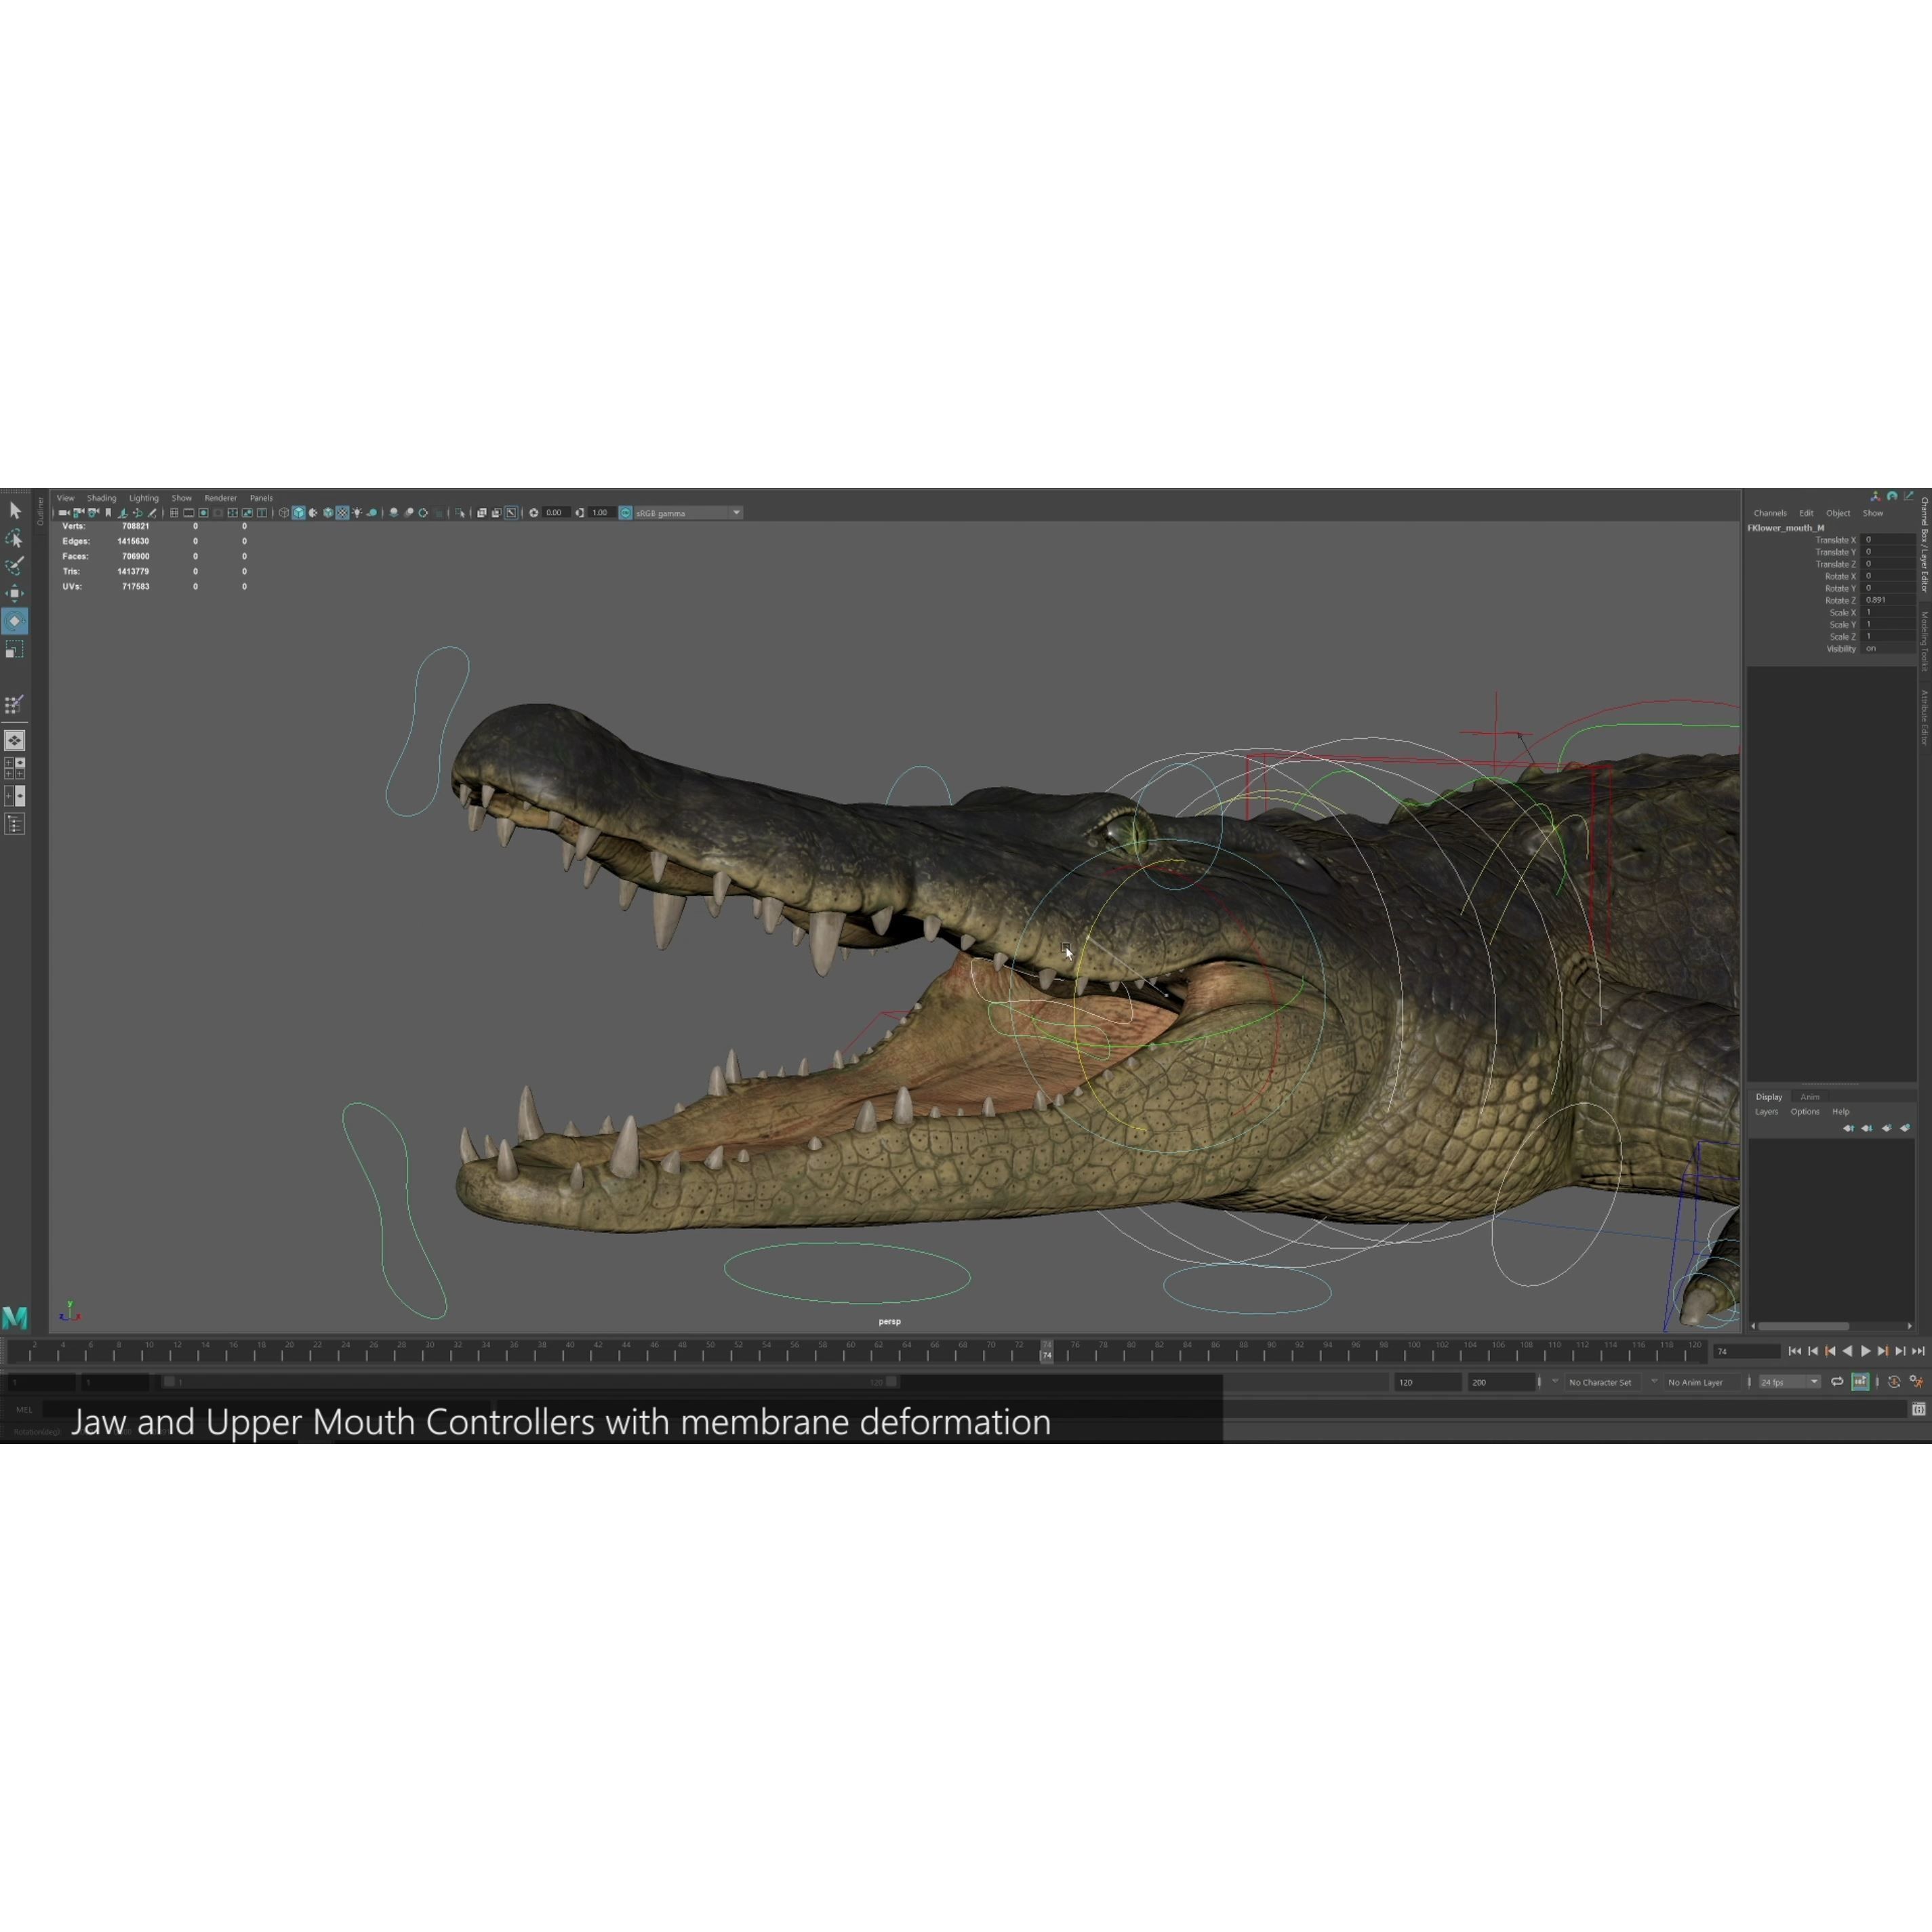Viewport: 1932px width, 1932px height.
Task: Play animation forwards
Action: coord(1865,1351)
